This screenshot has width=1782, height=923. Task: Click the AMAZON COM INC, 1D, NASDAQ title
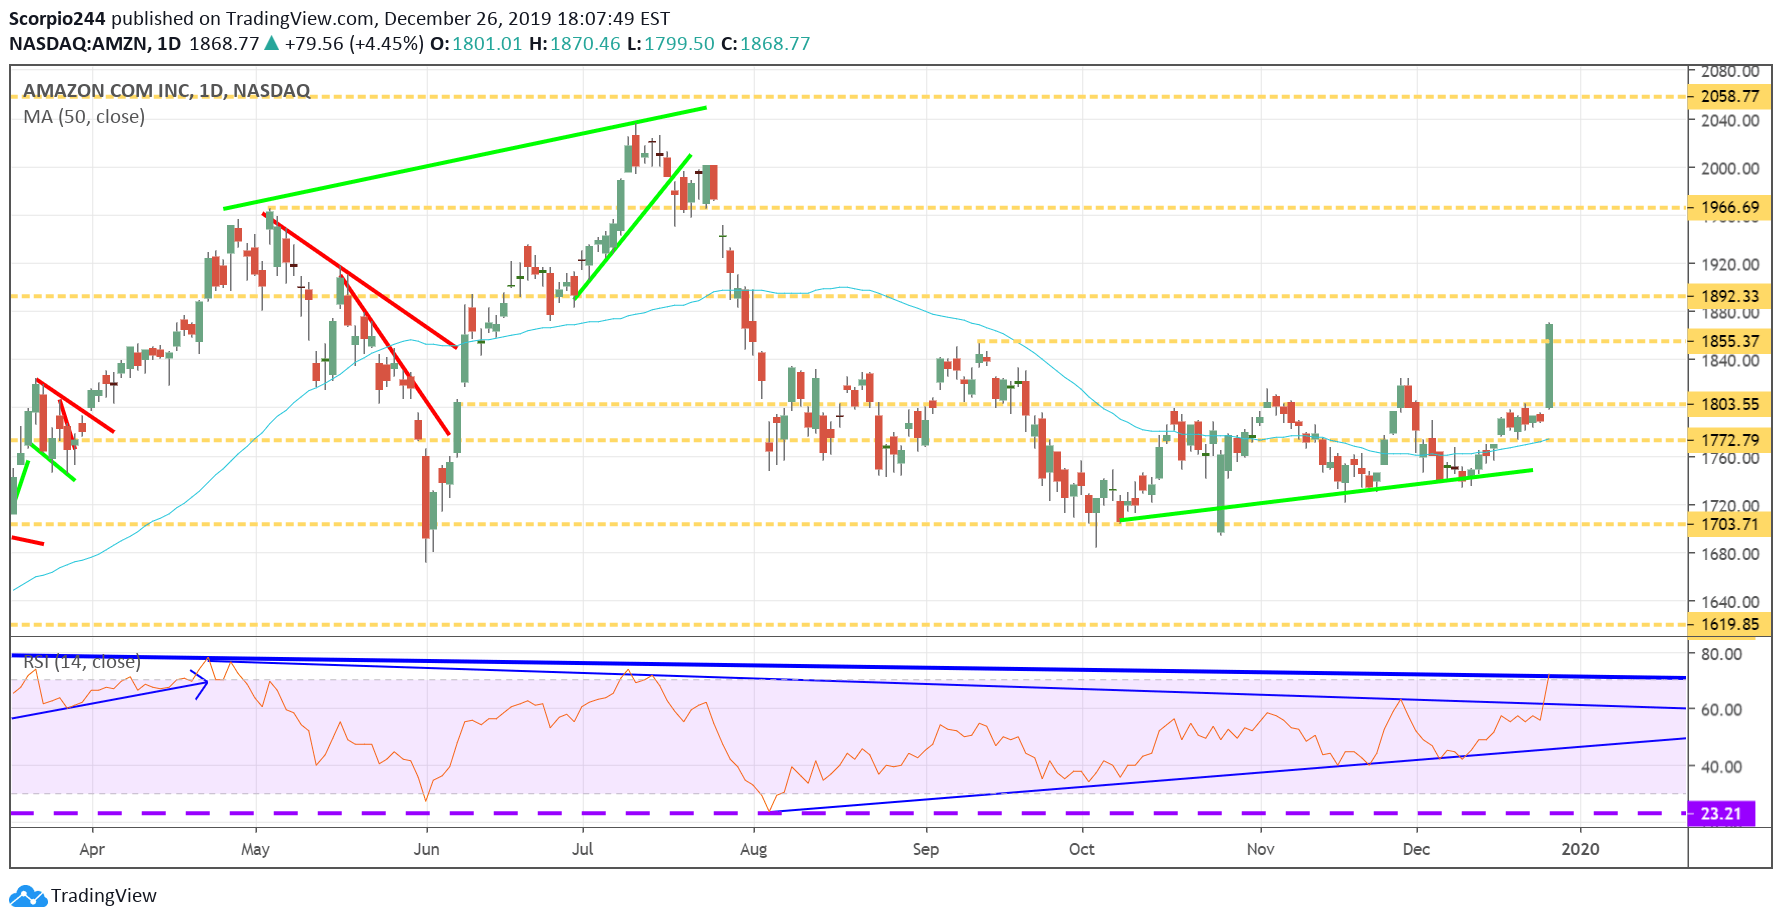coord(167,91)
